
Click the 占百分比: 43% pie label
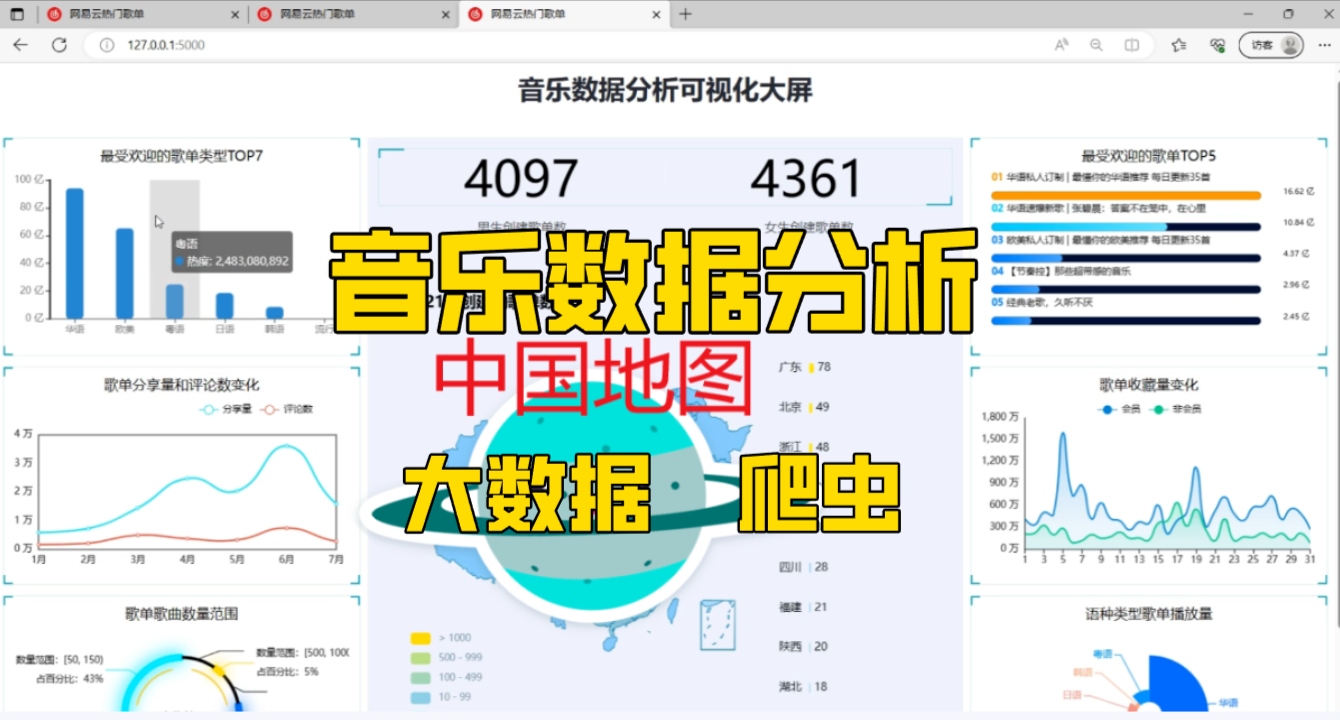[x=69, y=678]
